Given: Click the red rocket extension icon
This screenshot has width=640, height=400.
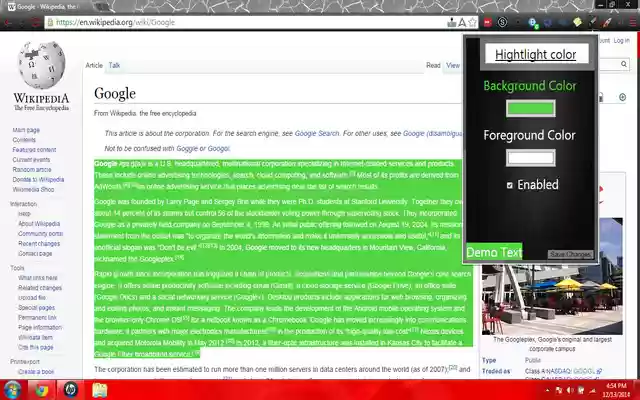Looking at the screenshot, I should [607, 22].
